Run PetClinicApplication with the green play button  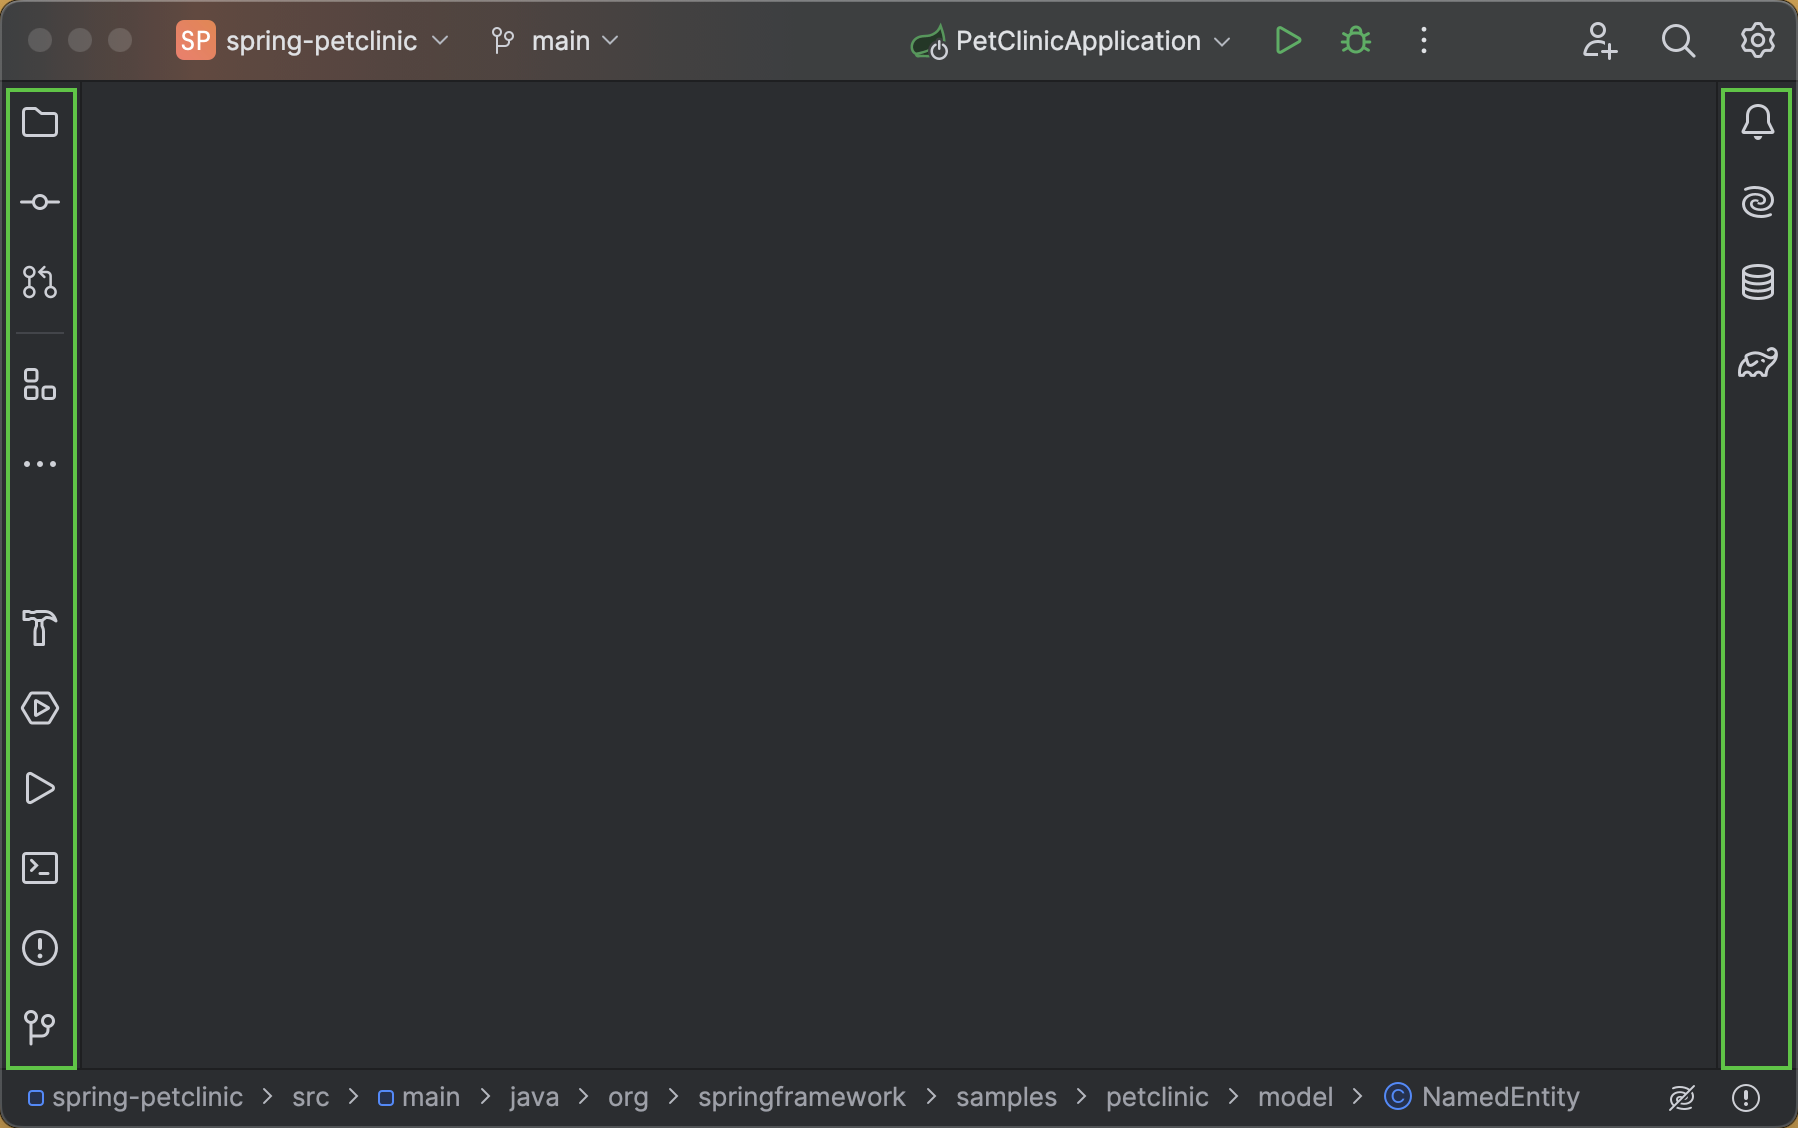click(x=1287, y=40)
